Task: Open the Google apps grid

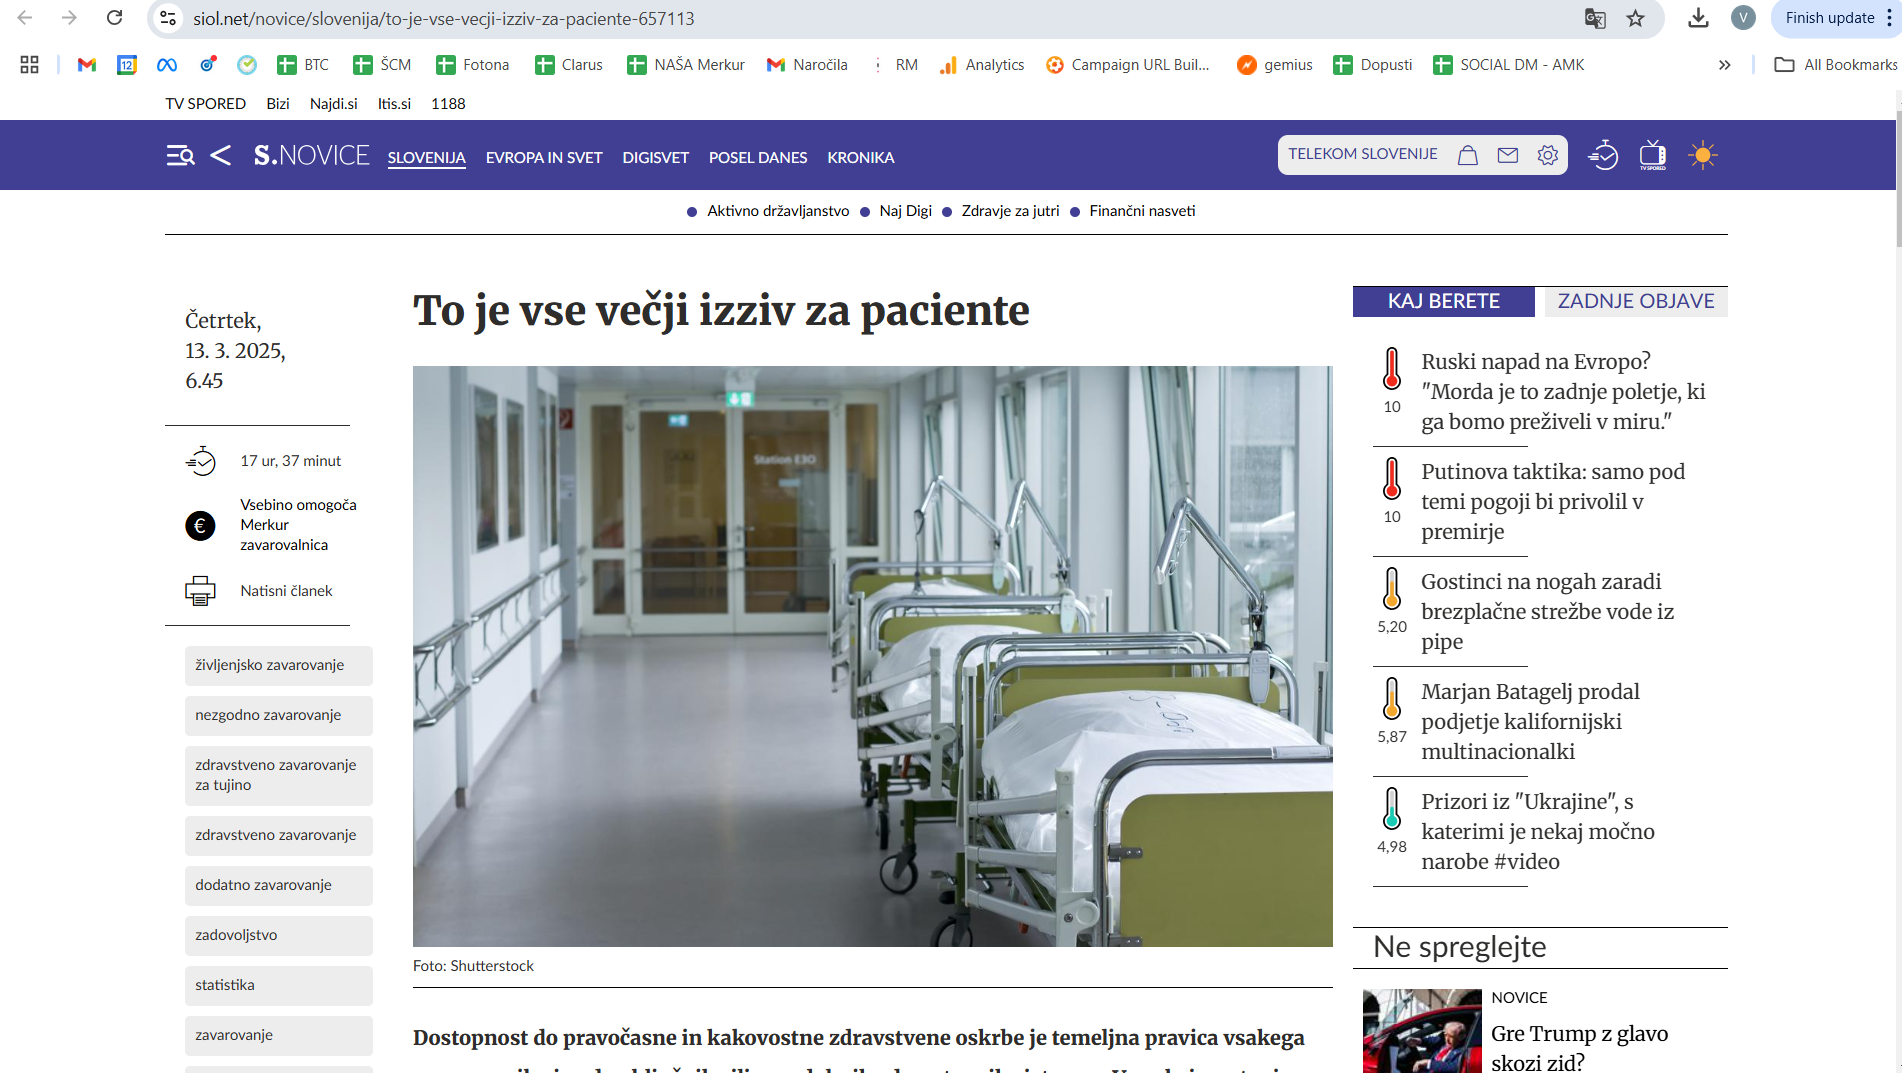Action: click(29, 65)
